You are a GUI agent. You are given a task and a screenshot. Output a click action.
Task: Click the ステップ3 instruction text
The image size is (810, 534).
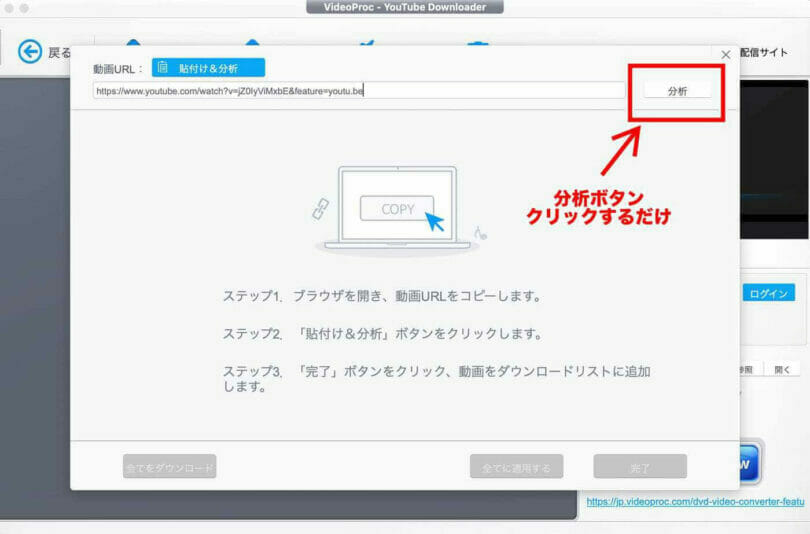(437, 378)
